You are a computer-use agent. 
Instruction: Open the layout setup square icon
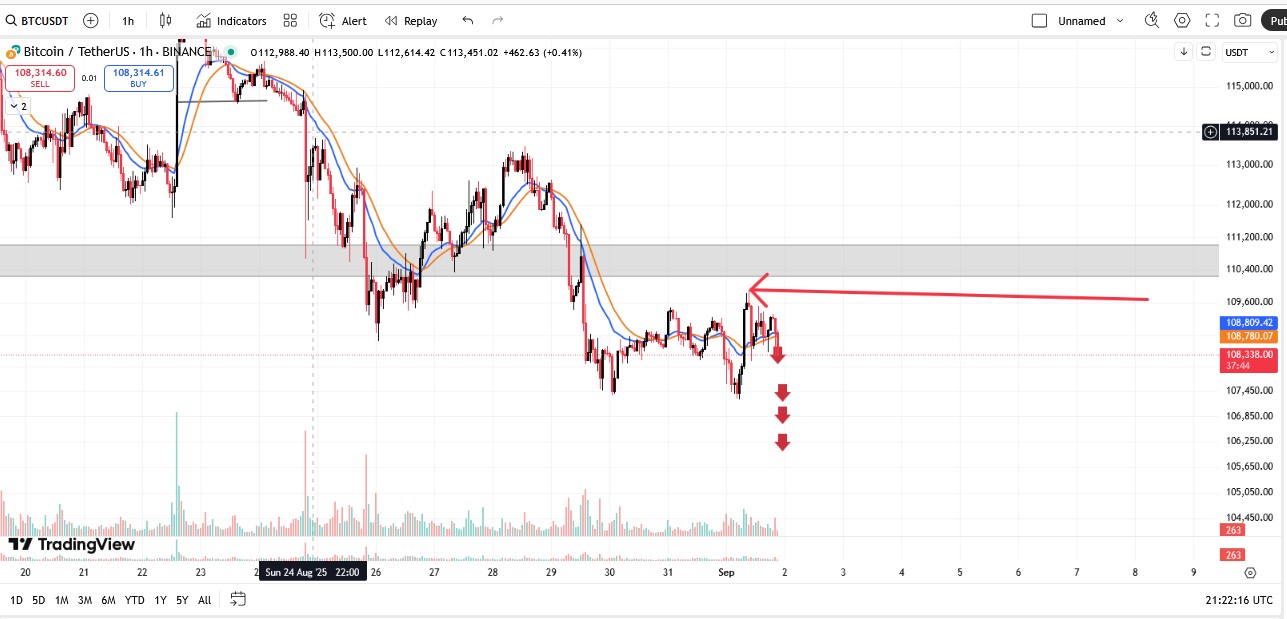[1039, 20]
